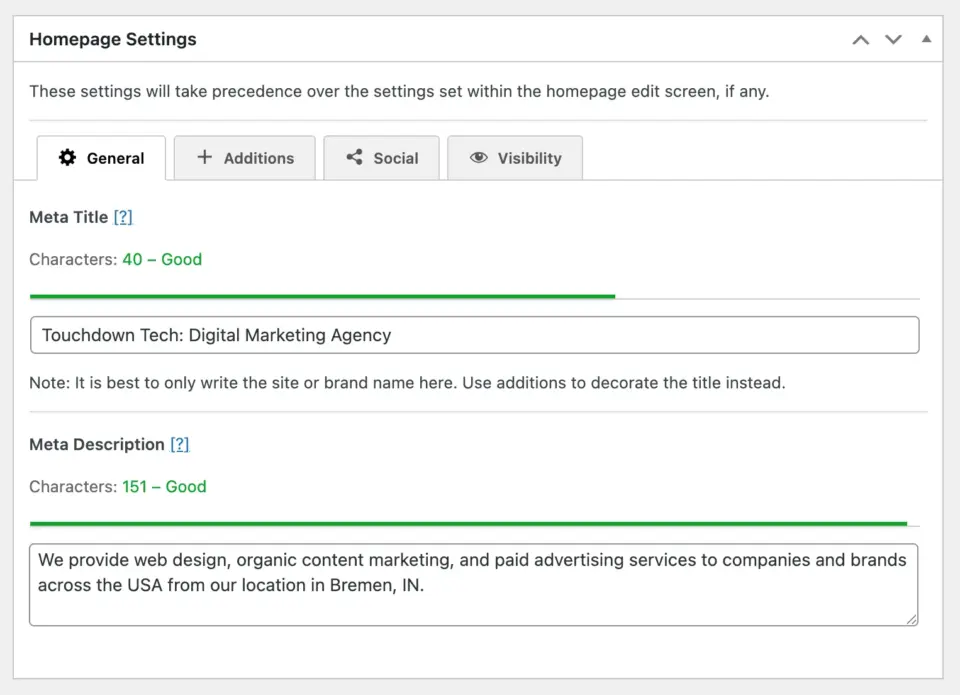Click the plus icon on the Additions tab
This screenshot has height=695, width=960.
(204, 157)
